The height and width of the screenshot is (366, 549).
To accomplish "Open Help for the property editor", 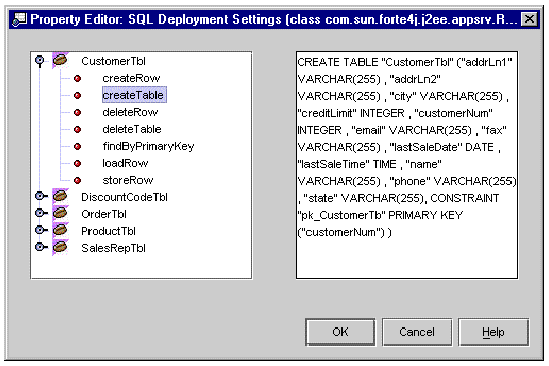I will 493,332.
